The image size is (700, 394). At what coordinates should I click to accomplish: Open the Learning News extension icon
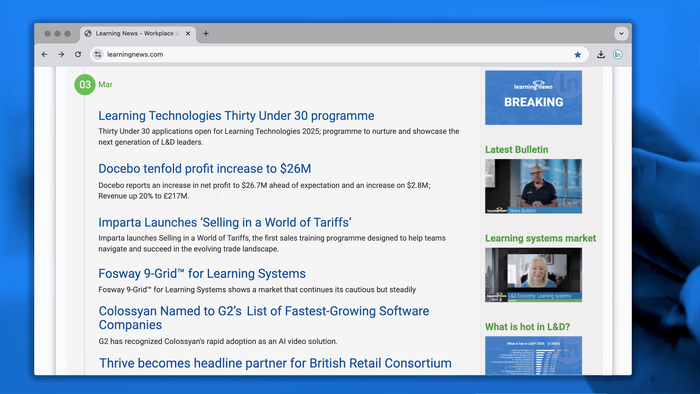618,54
